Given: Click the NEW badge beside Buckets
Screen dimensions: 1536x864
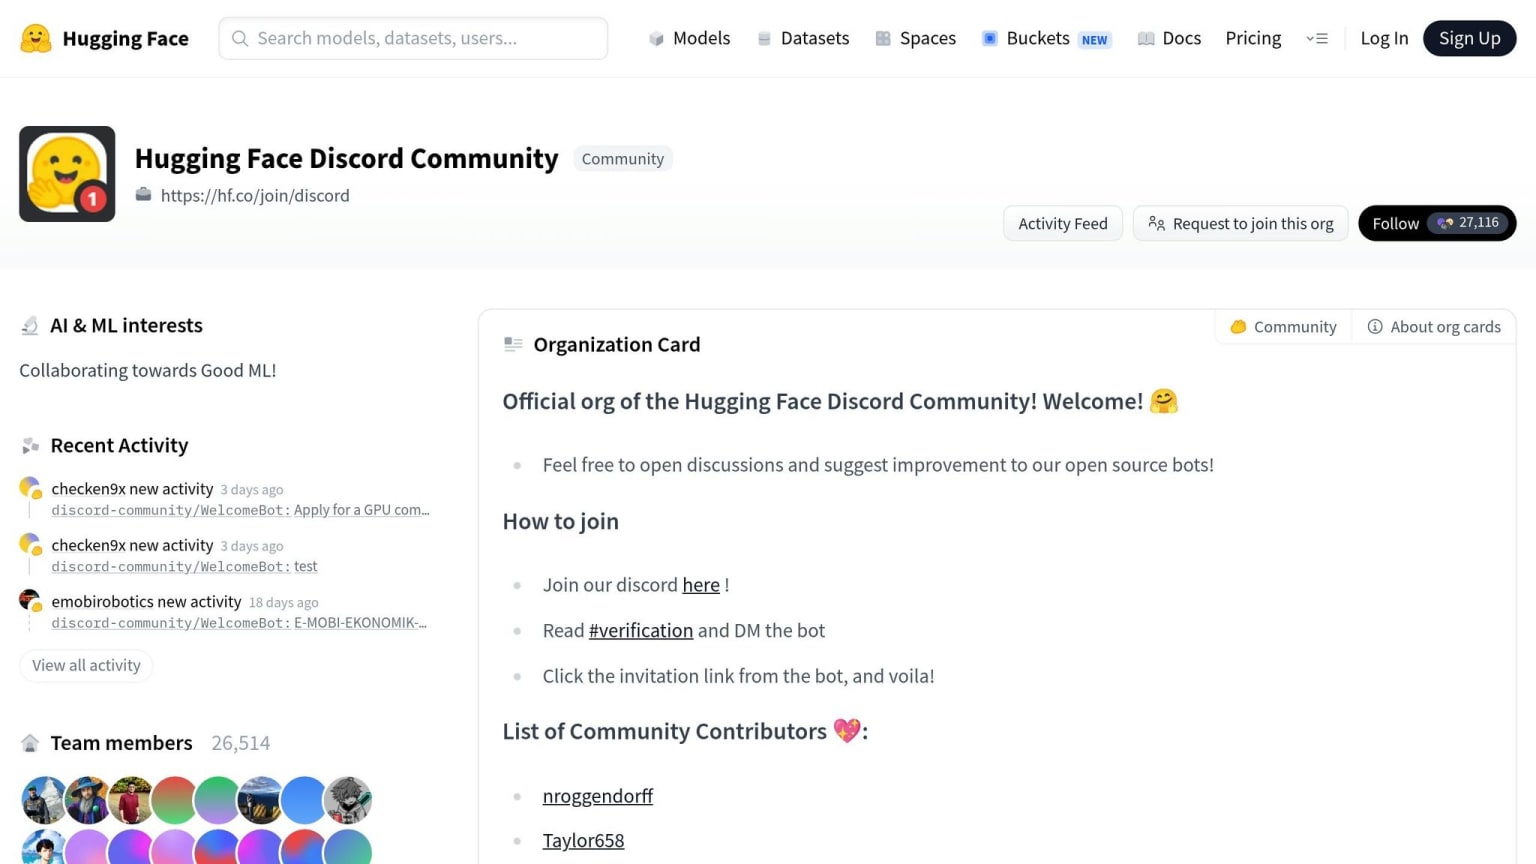Looking at the screenshot, I should (x=1095, y=40).
